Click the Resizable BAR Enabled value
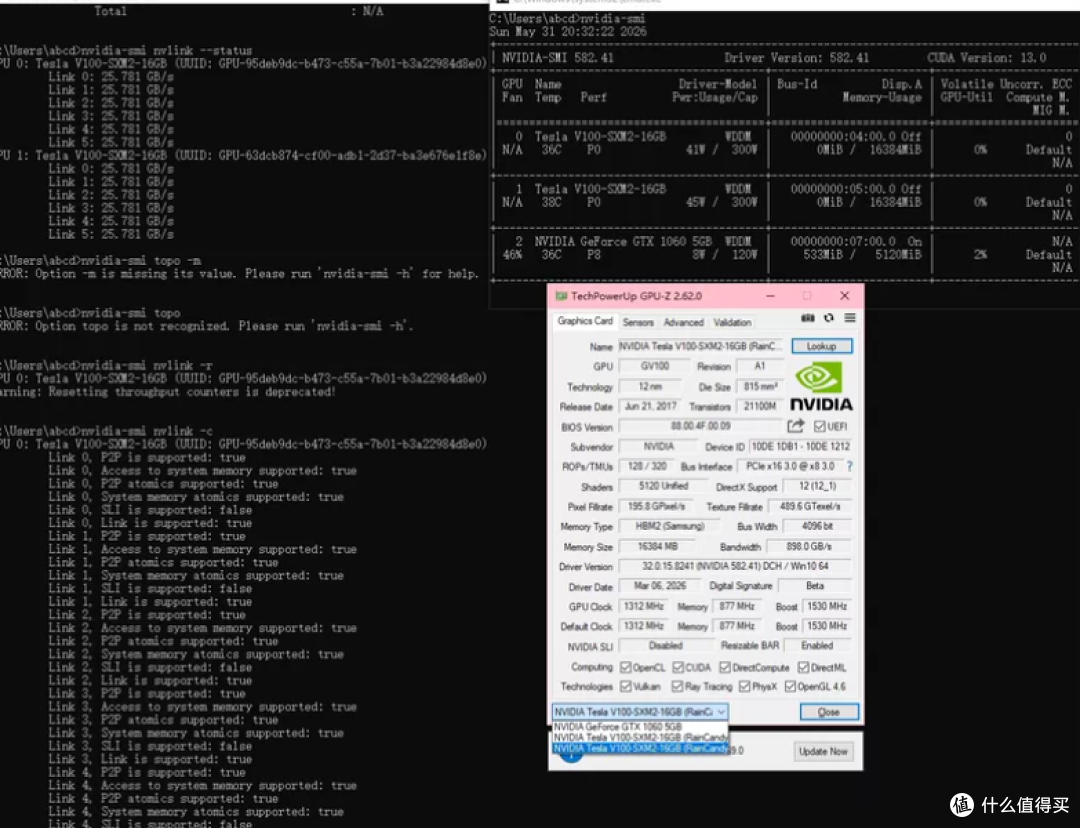Image resolution: width=1080 pixels, height=828 pixels. 817,645
